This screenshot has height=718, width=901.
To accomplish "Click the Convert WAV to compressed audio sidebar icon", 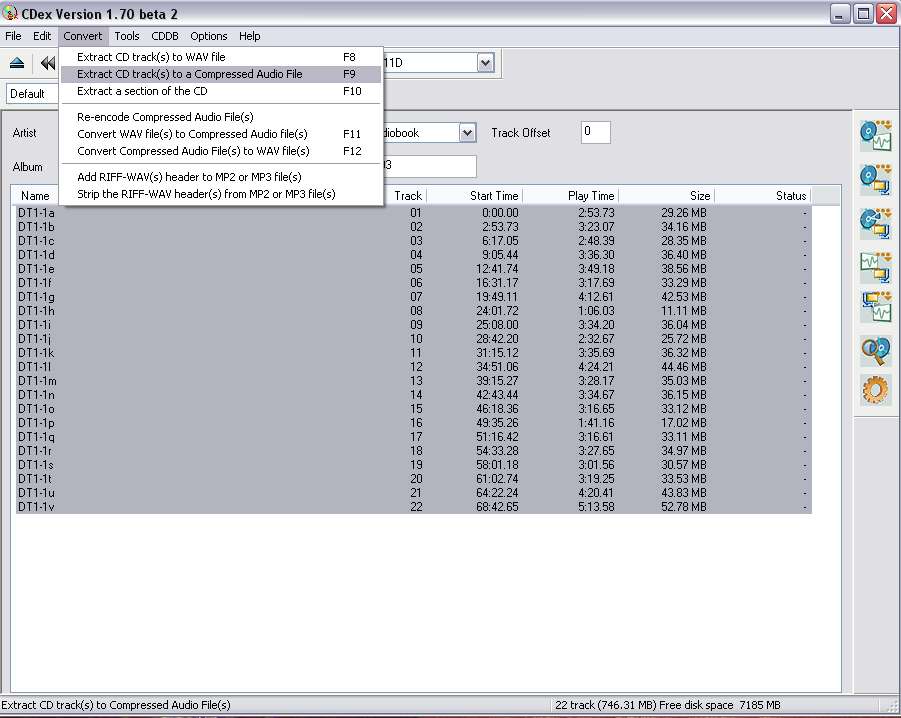I will [x=875, y=267].
